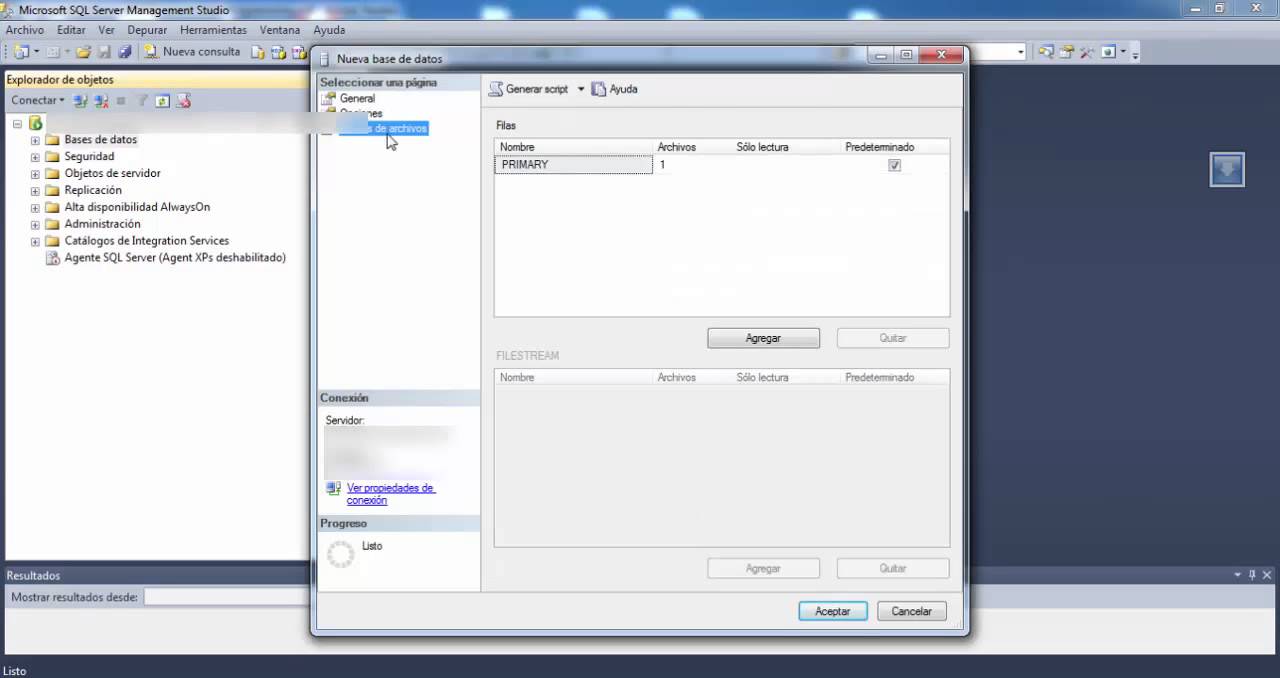Click the red-marked last icon in Object Explorer toolbar
The height and width of the screenshot is (678, 1280).
183,101
